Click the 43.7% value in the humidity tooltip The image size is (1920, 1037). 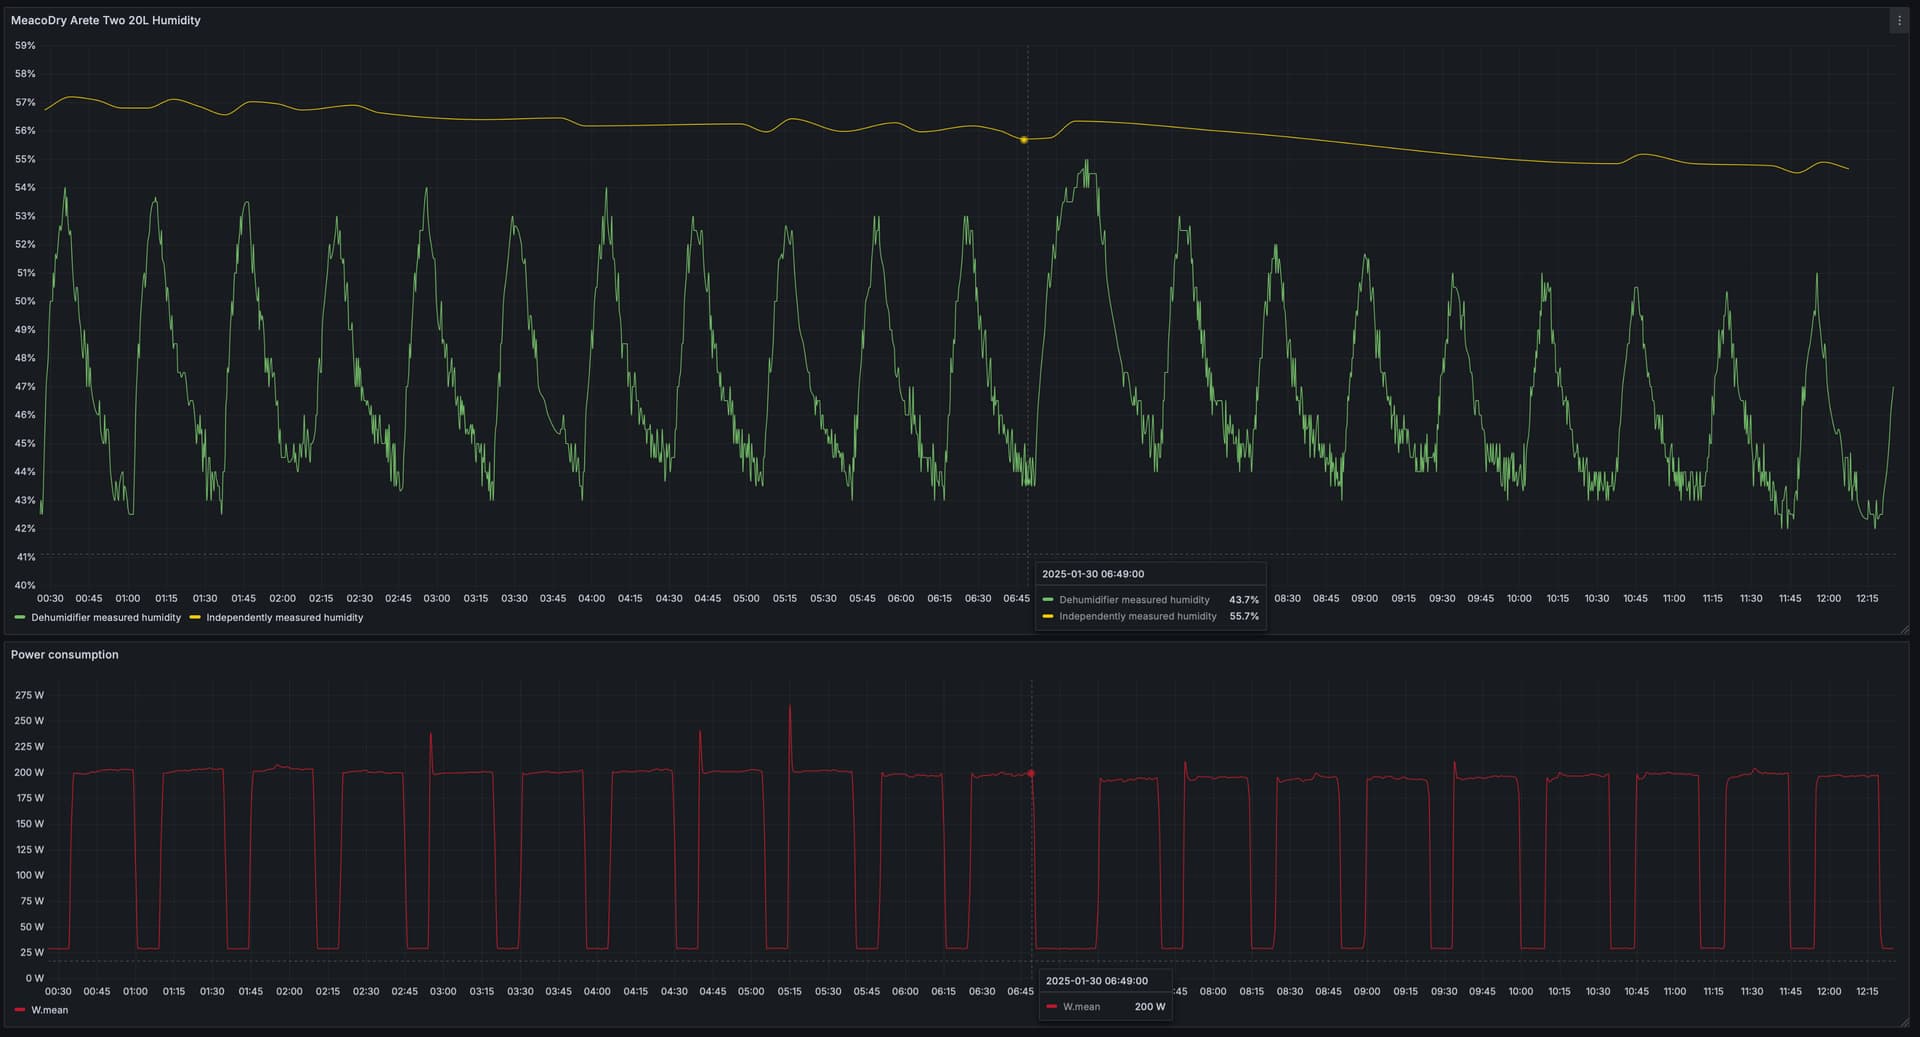[1243, 600]
